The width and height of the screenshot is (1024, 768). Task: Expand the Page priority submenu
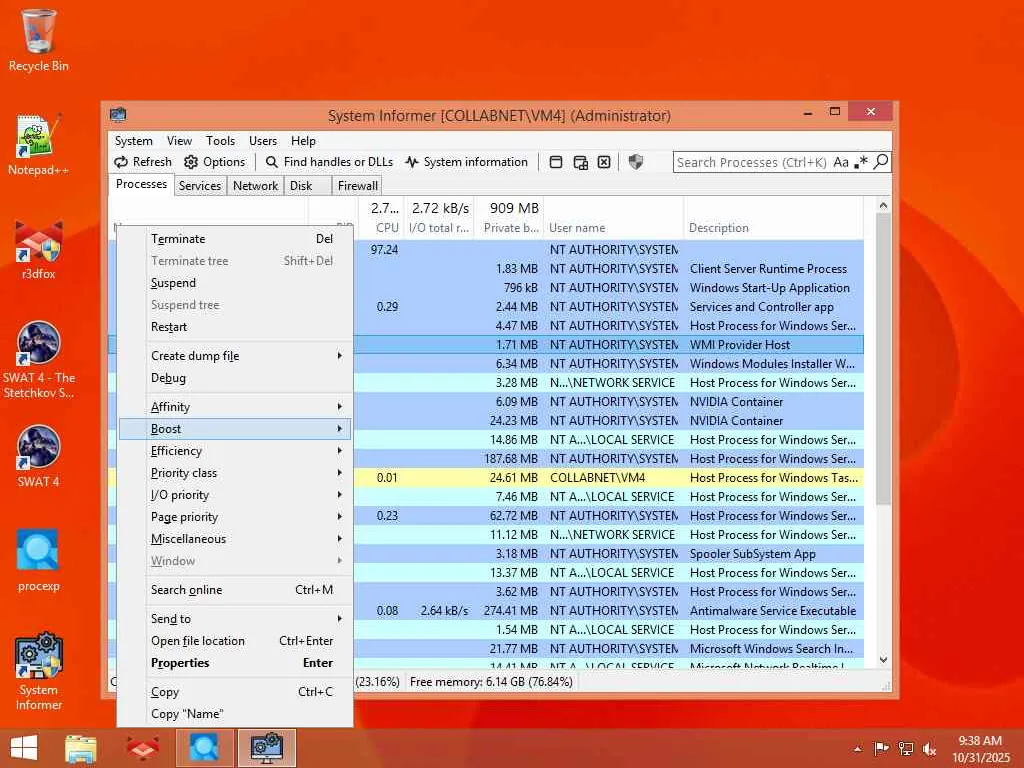[x=235, y=517]
